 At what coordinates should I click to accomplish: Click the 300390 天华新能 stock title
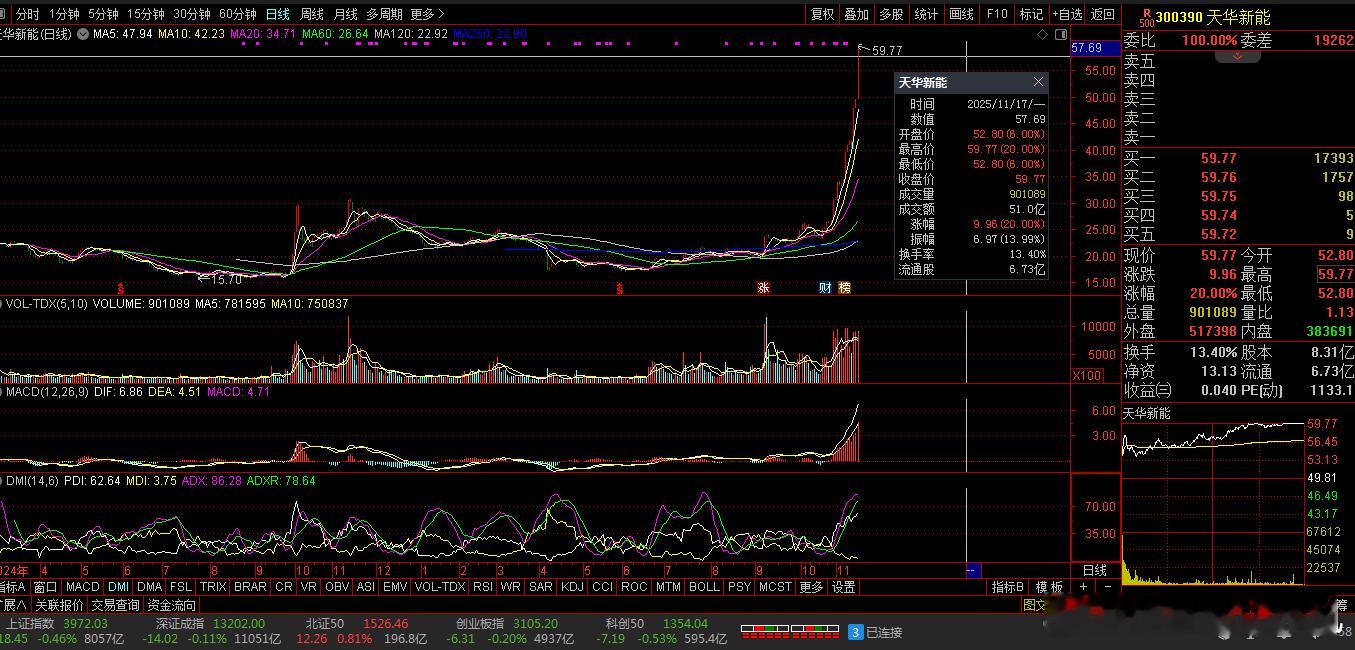coord(1213,17)
